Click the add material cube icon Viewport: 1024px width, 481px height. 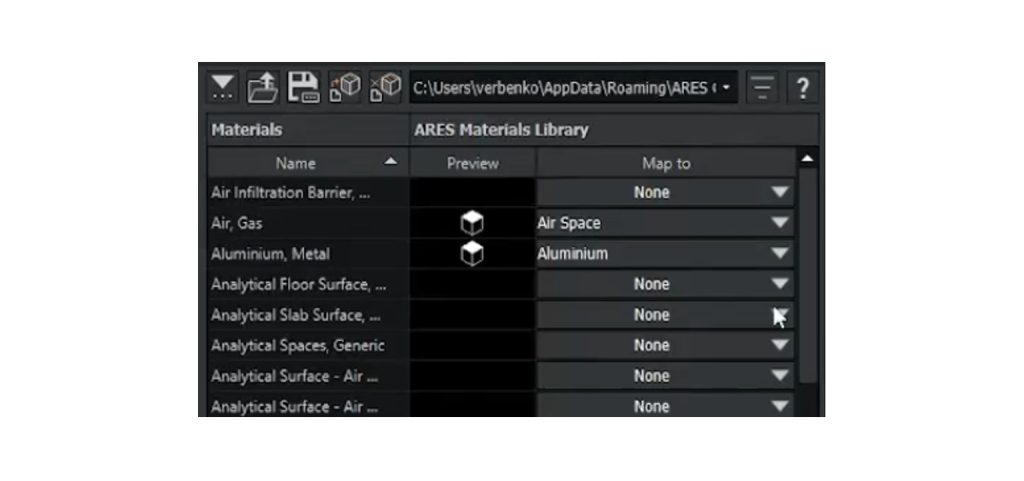pyautogui.click(x=344, y=88)
